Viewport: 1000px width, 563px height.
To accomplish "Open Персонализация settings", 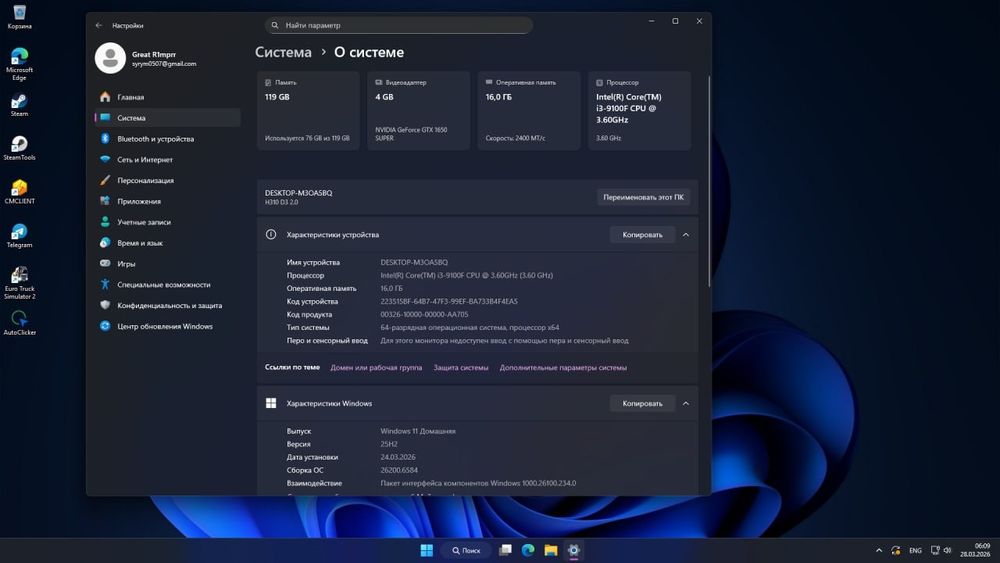I will click(x=167, y=180).
